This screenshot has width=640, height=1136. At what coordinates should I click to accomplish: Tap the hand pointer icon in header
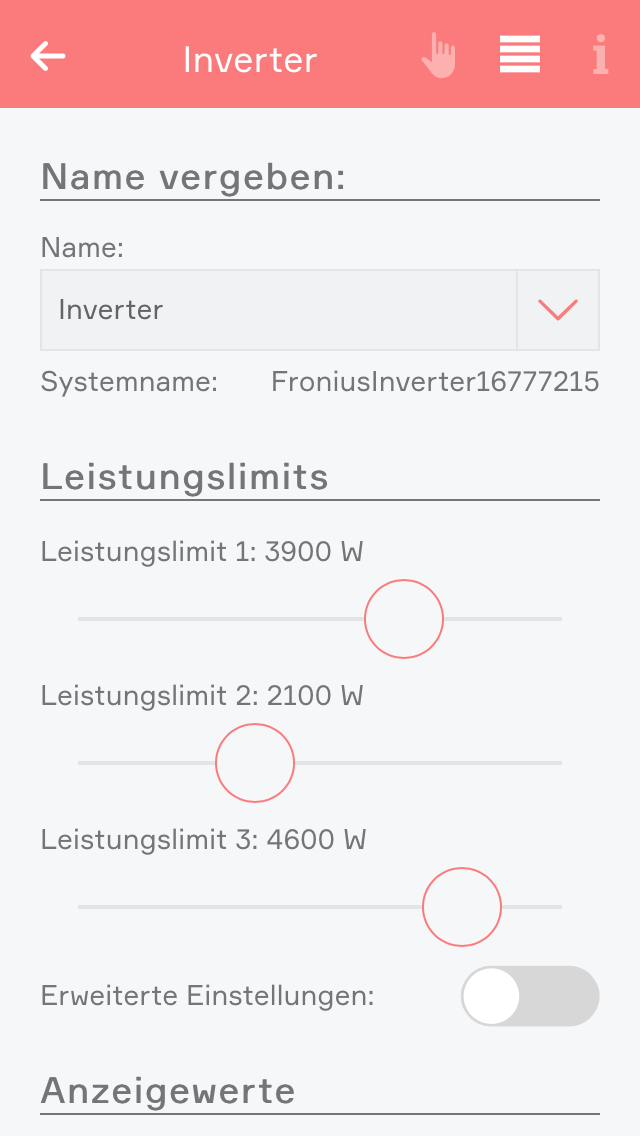pos(438,56)
